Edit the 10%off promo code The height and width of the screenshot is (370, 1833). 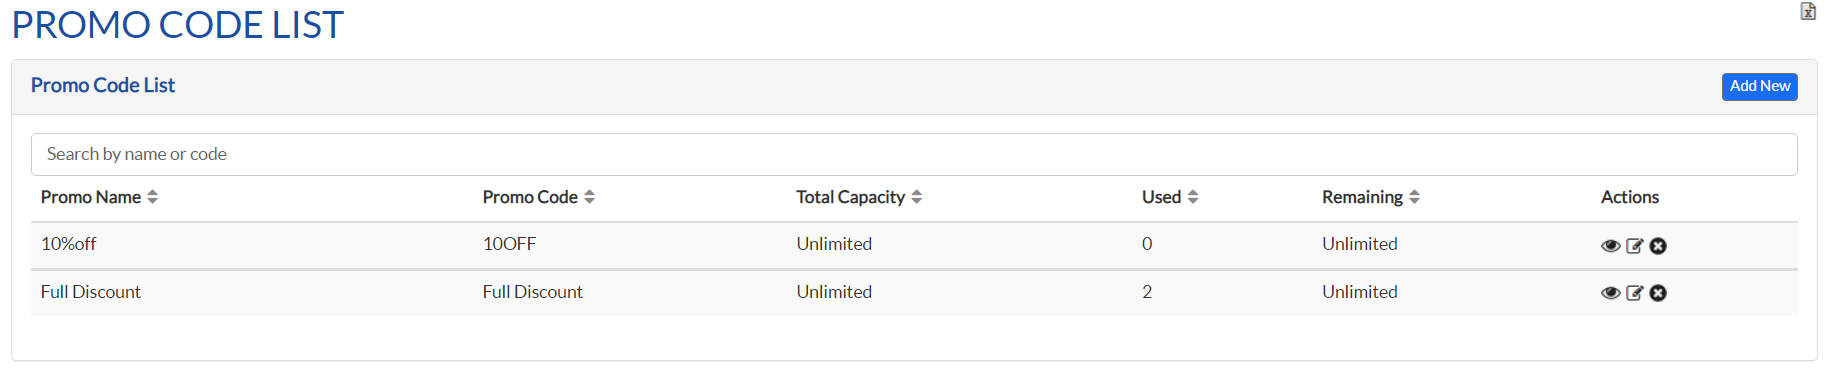pos(1635,246)
